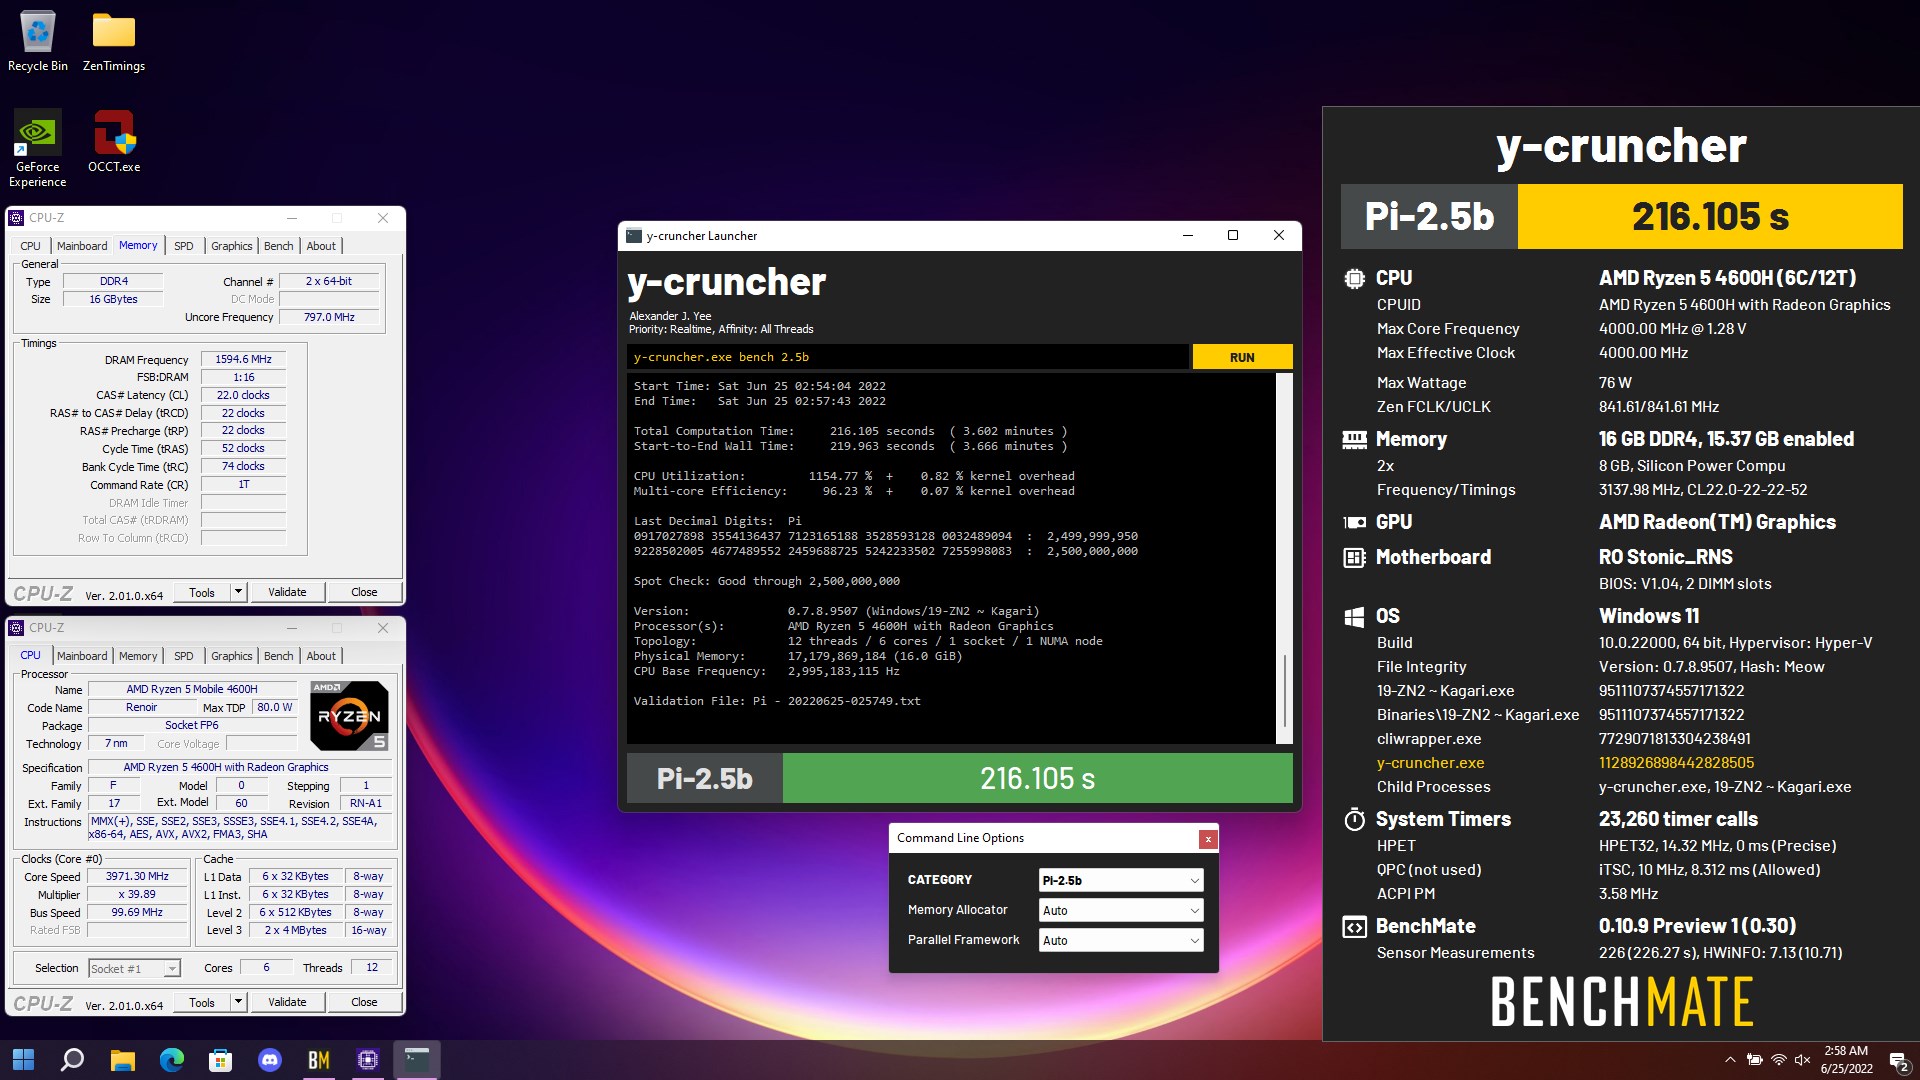Open Microsoft Store from taskbar
The image size is (1920, 1080).
[220, 1060]
